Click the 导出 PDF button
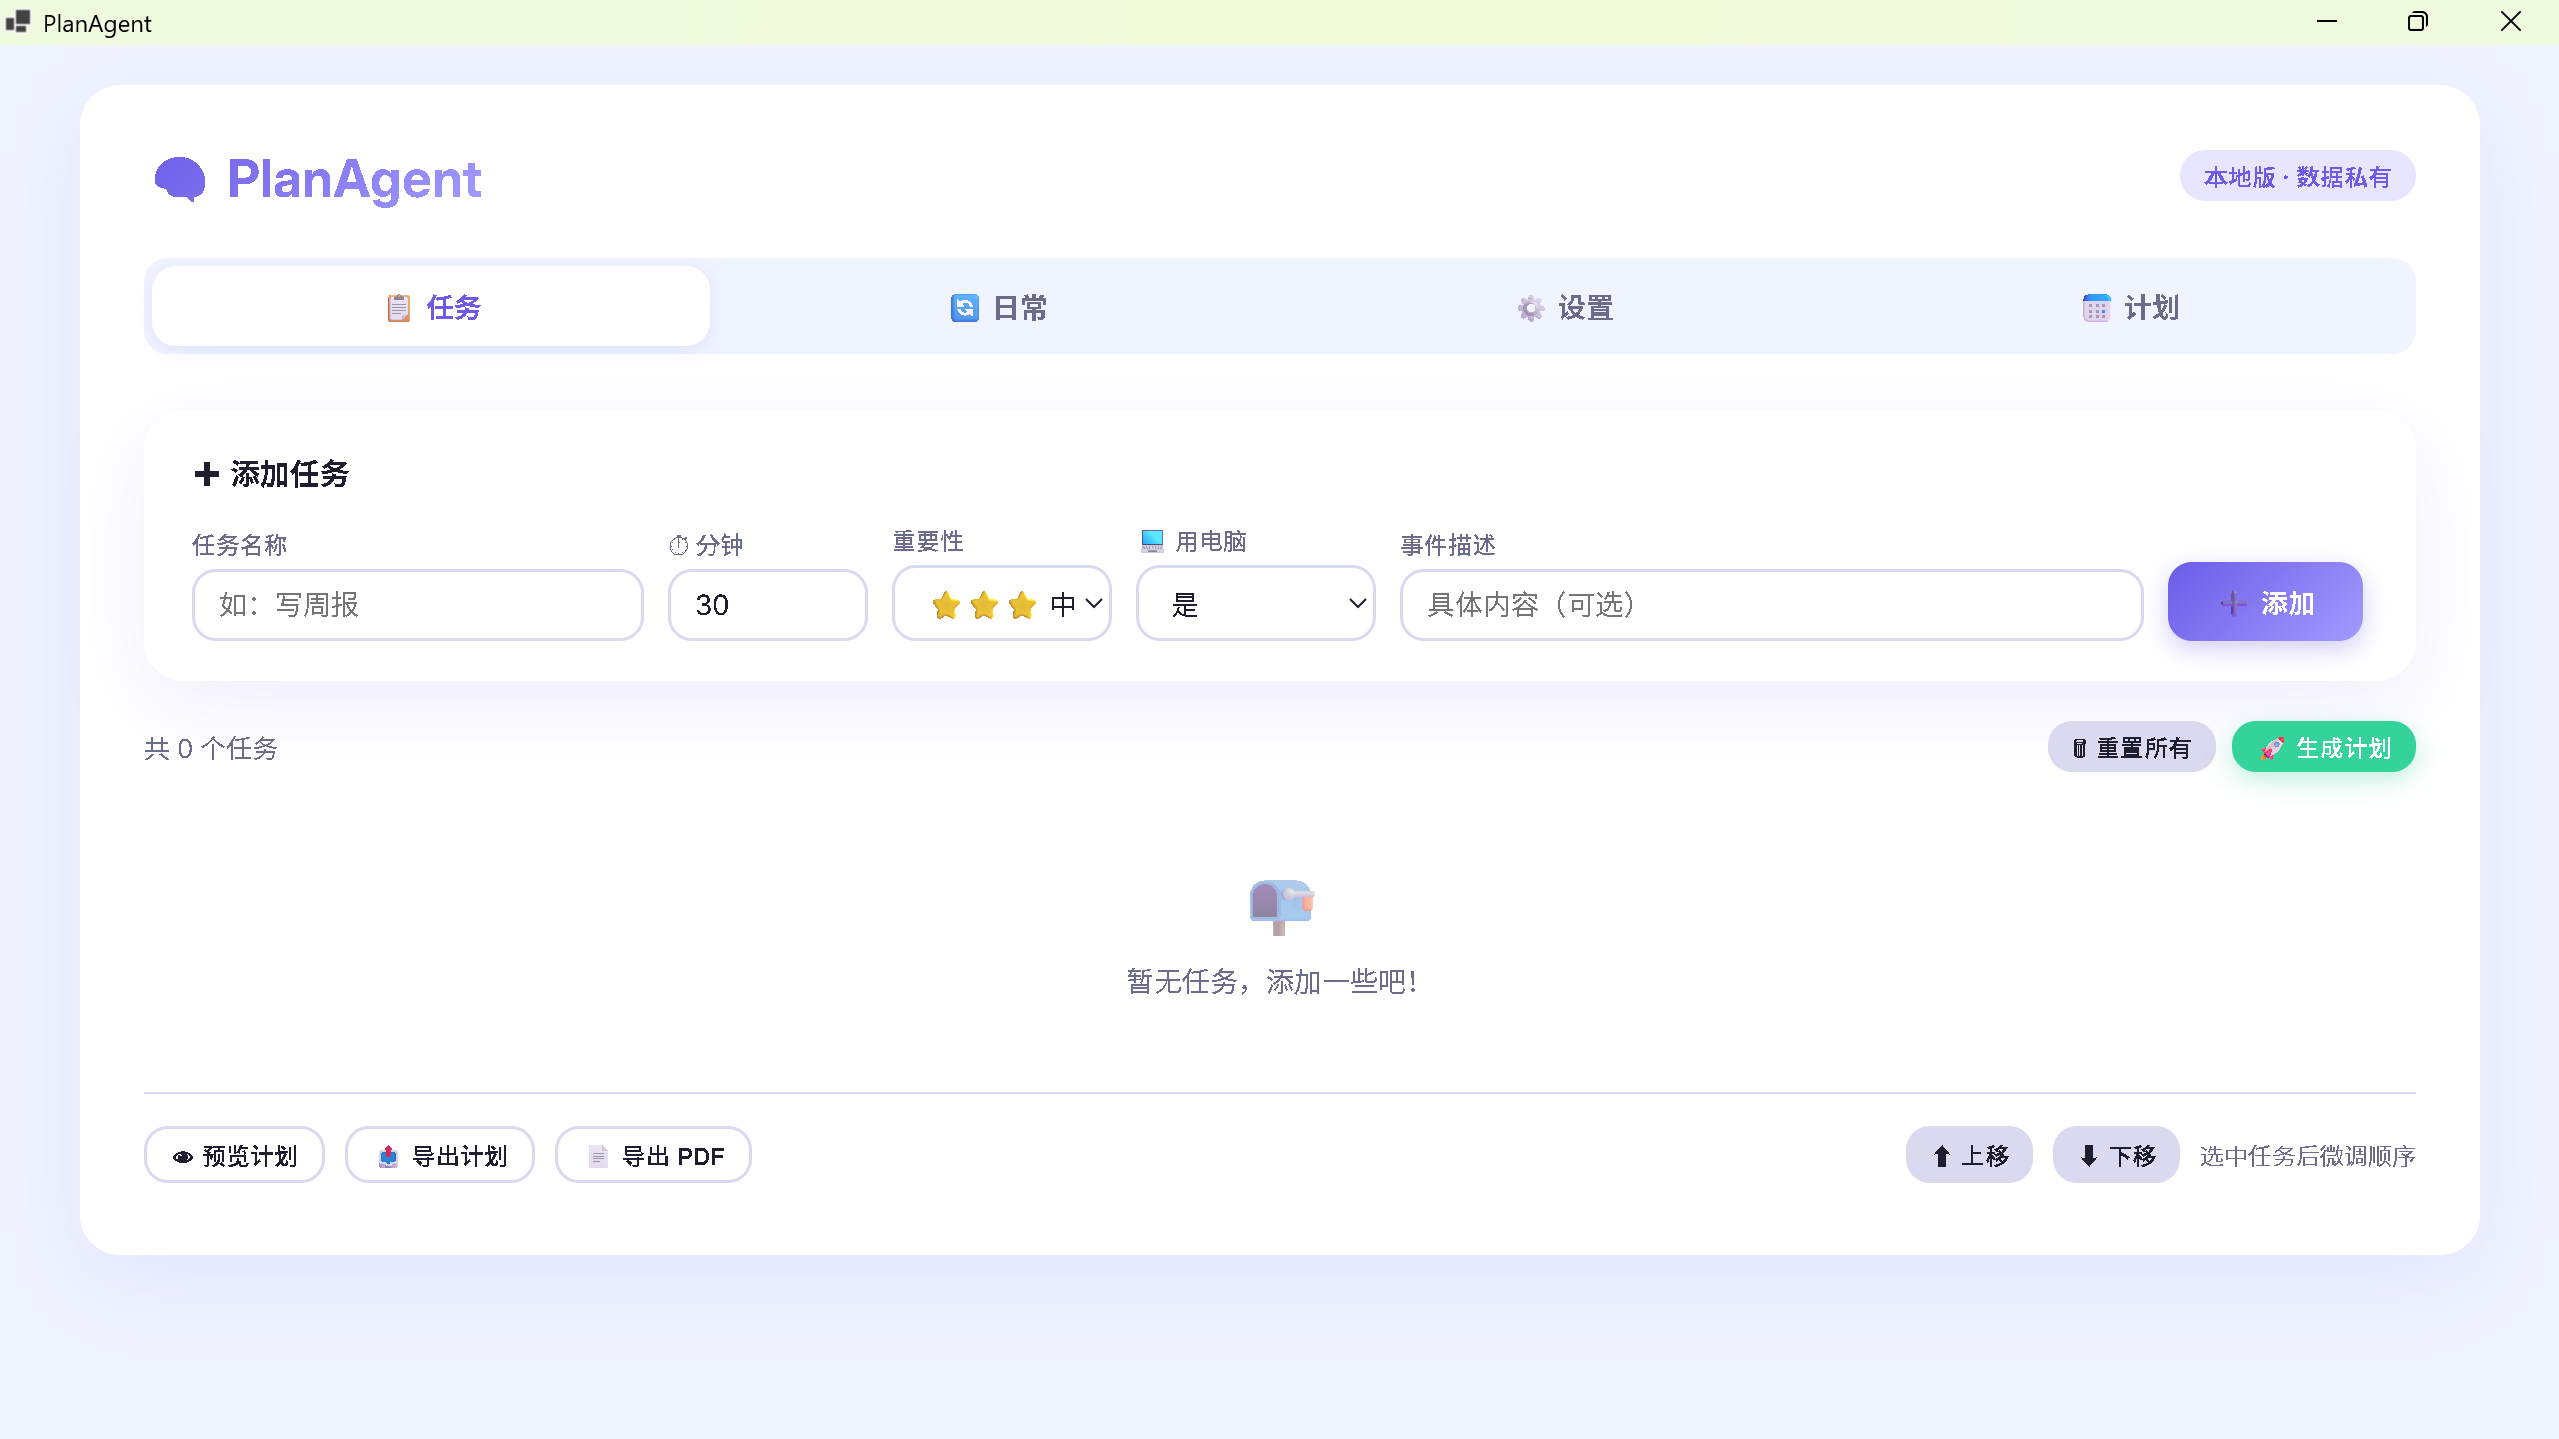This screenshot has height=1439, width=2559. pos(653,1155)
